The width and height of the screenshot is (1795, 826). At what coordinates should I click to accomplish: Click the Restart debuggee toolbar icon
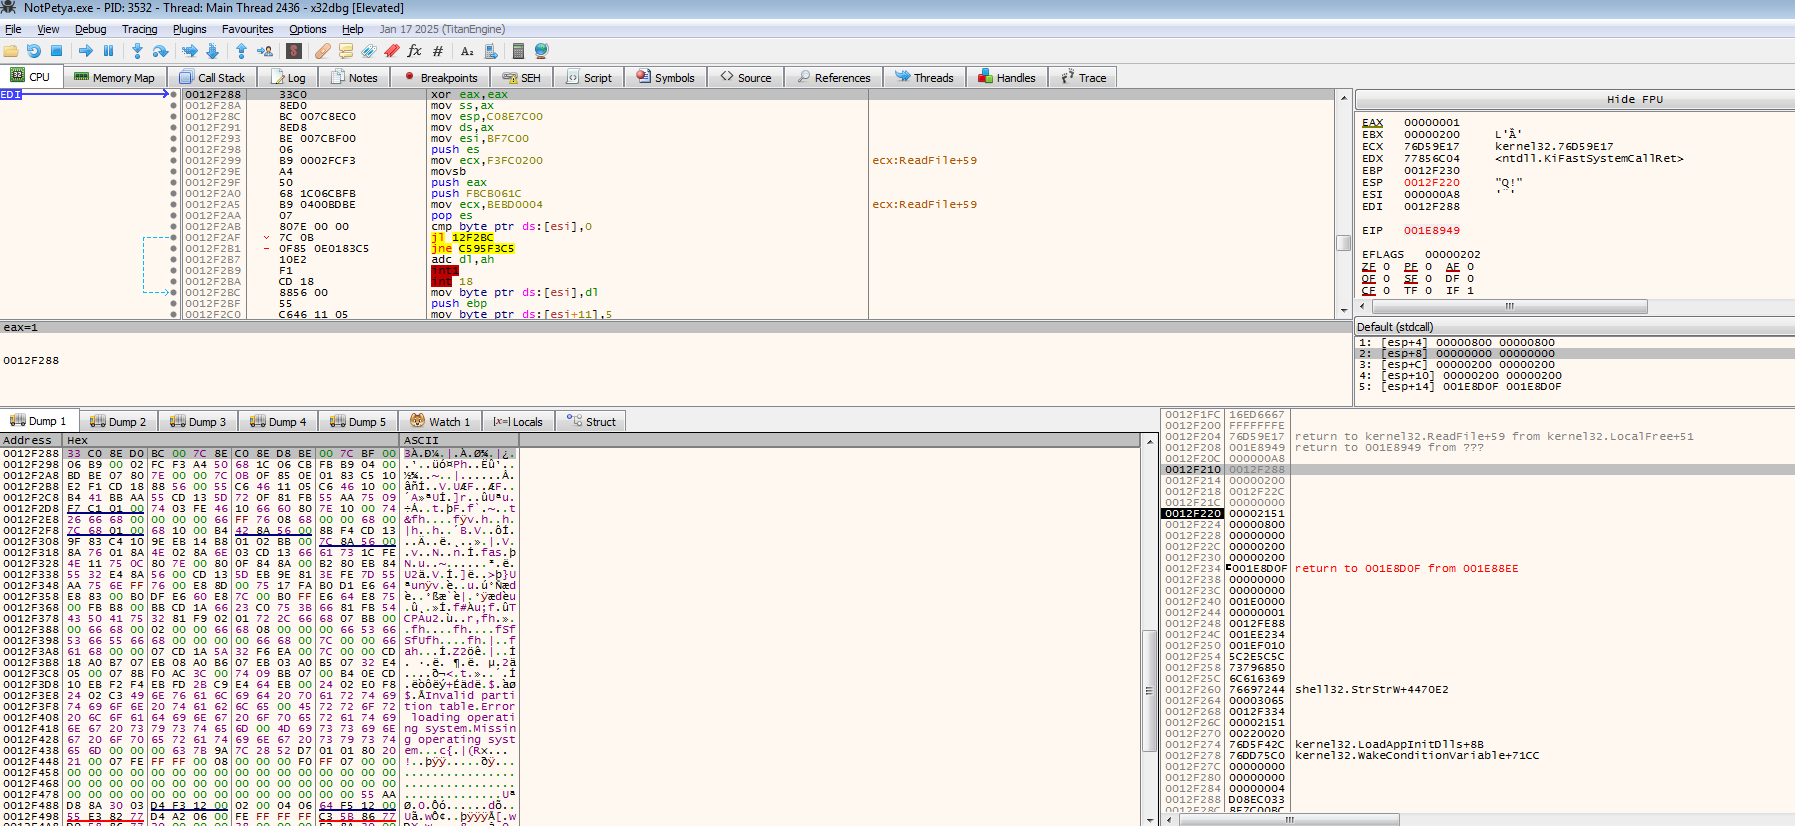(34, 51)
